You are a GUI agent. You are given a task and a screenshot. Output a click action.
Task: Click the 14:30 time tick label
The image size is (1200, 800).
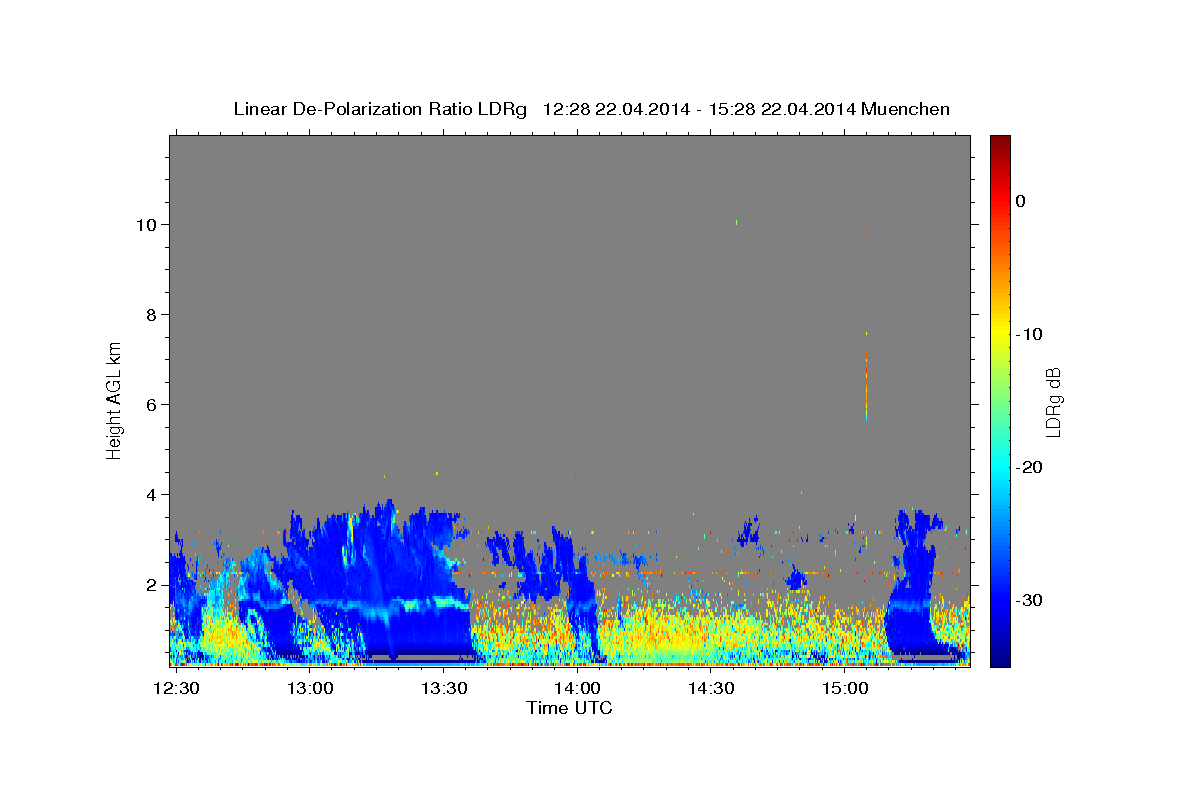point(711,689)
